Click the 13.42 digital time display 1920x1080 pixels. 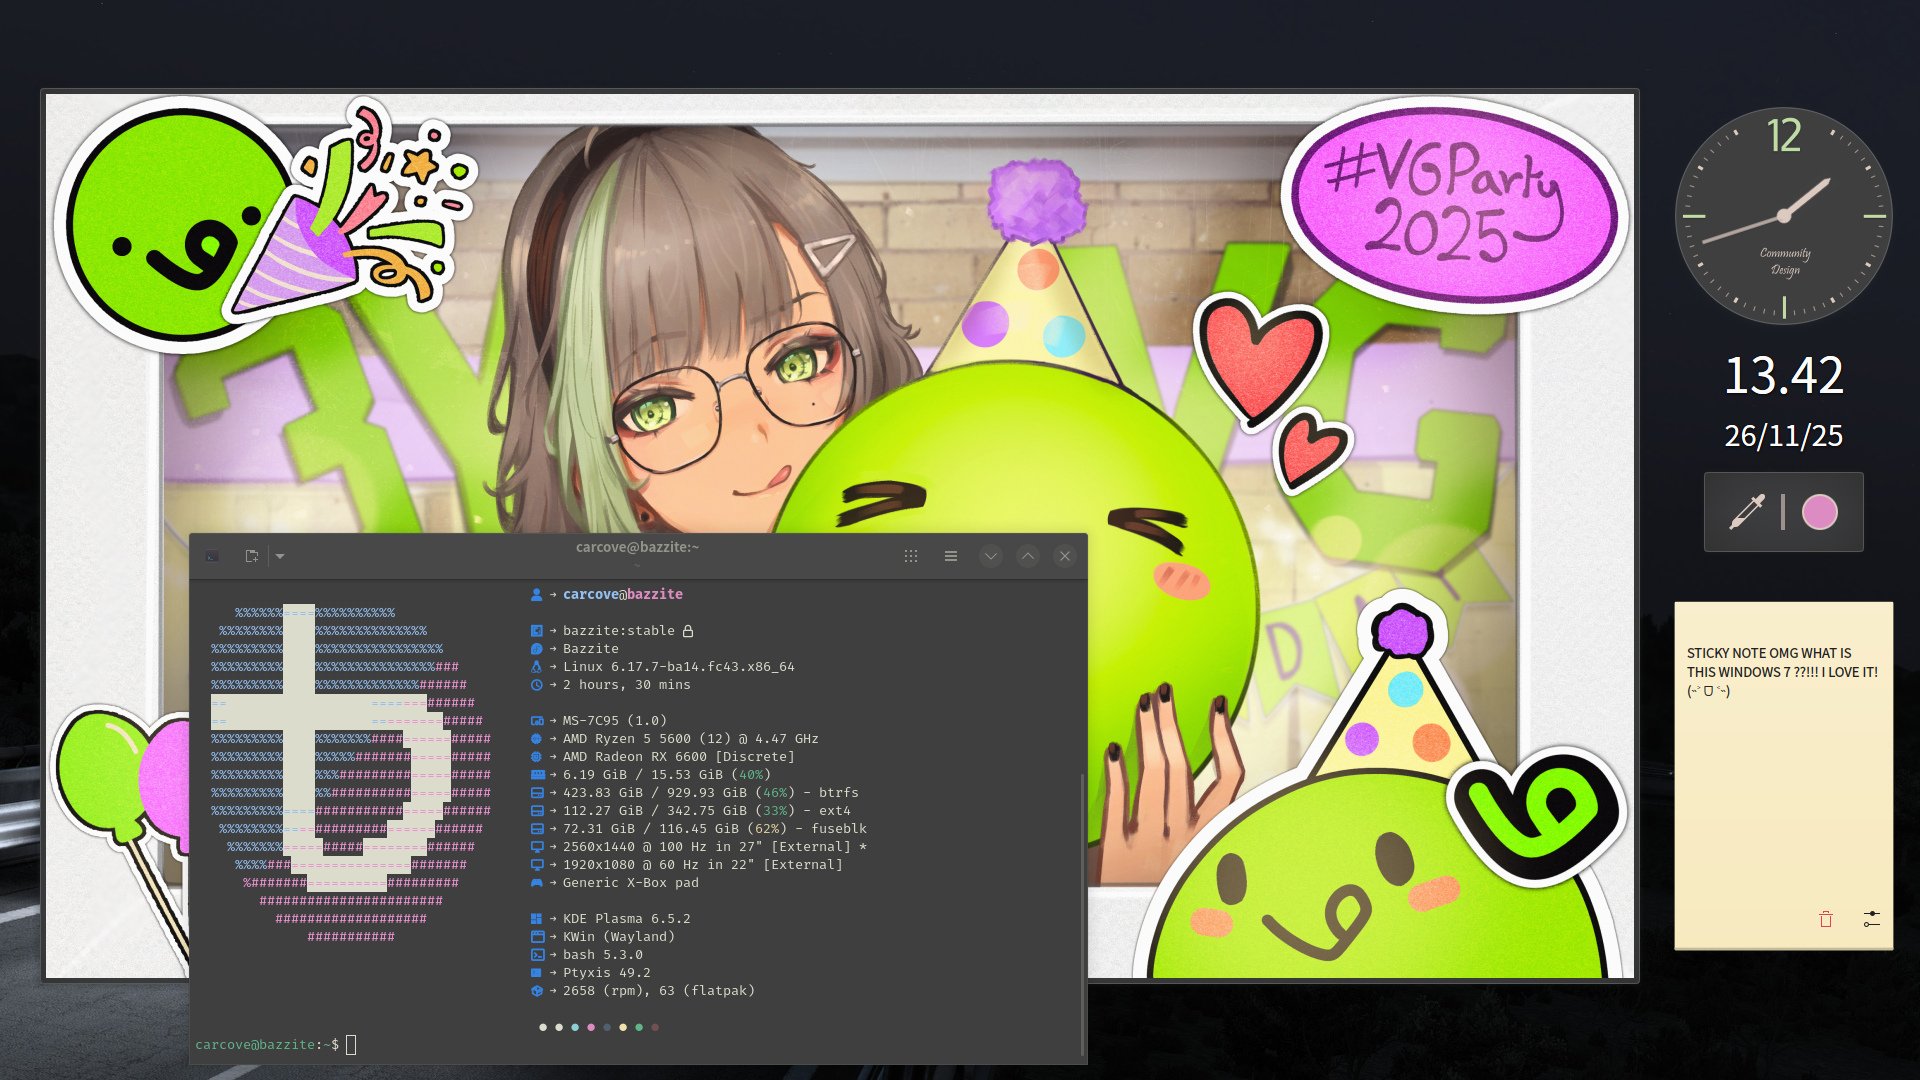pyautogui.click(x=1784, y=376)
